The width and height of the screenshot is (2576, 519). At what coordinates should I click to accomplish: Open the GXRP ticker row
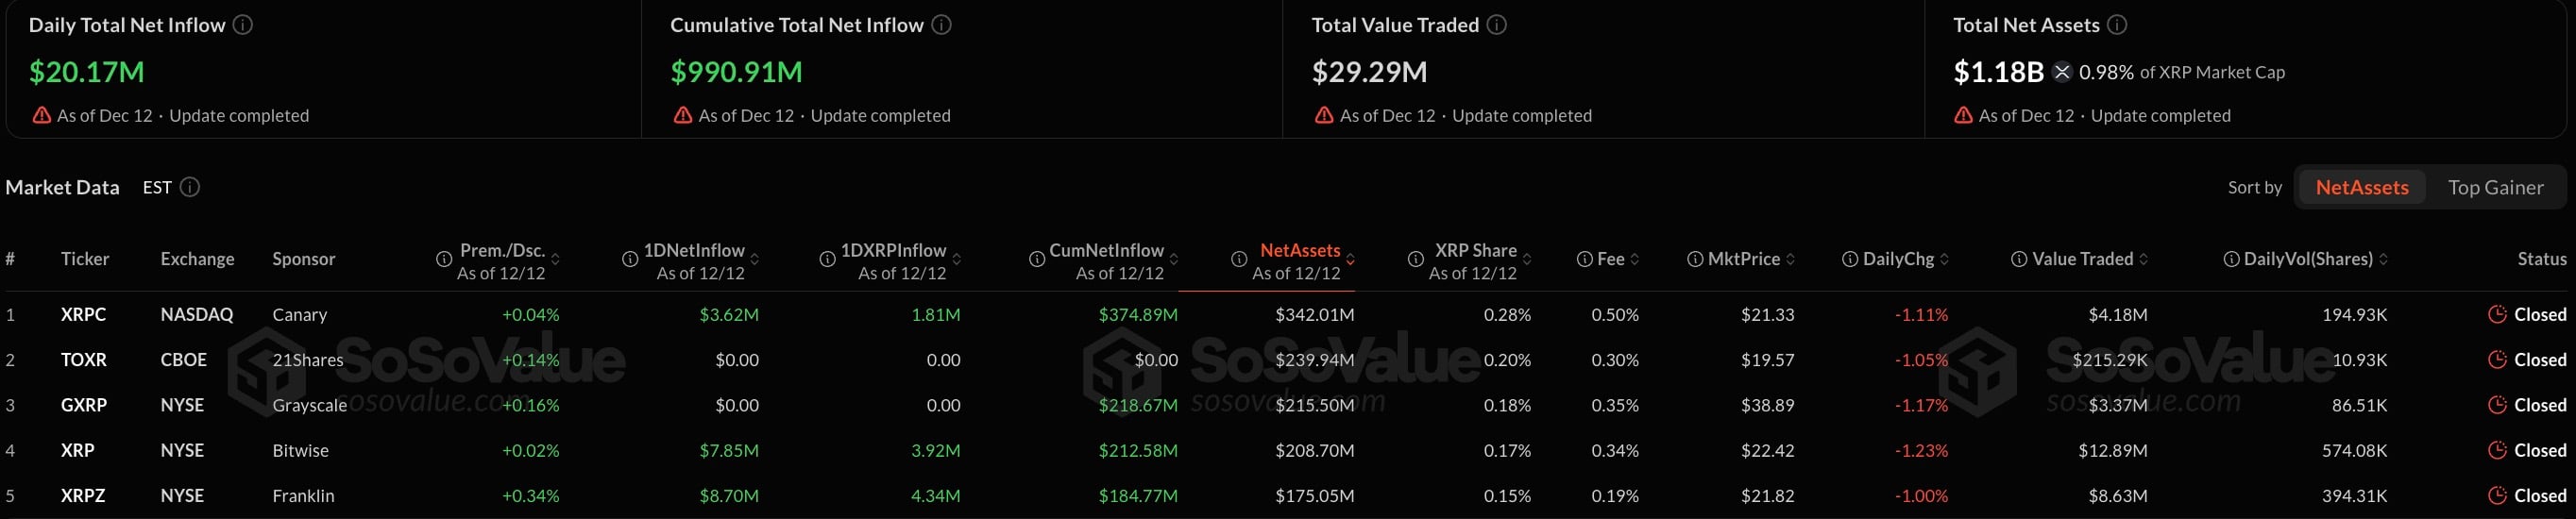(x=83, y=405)
